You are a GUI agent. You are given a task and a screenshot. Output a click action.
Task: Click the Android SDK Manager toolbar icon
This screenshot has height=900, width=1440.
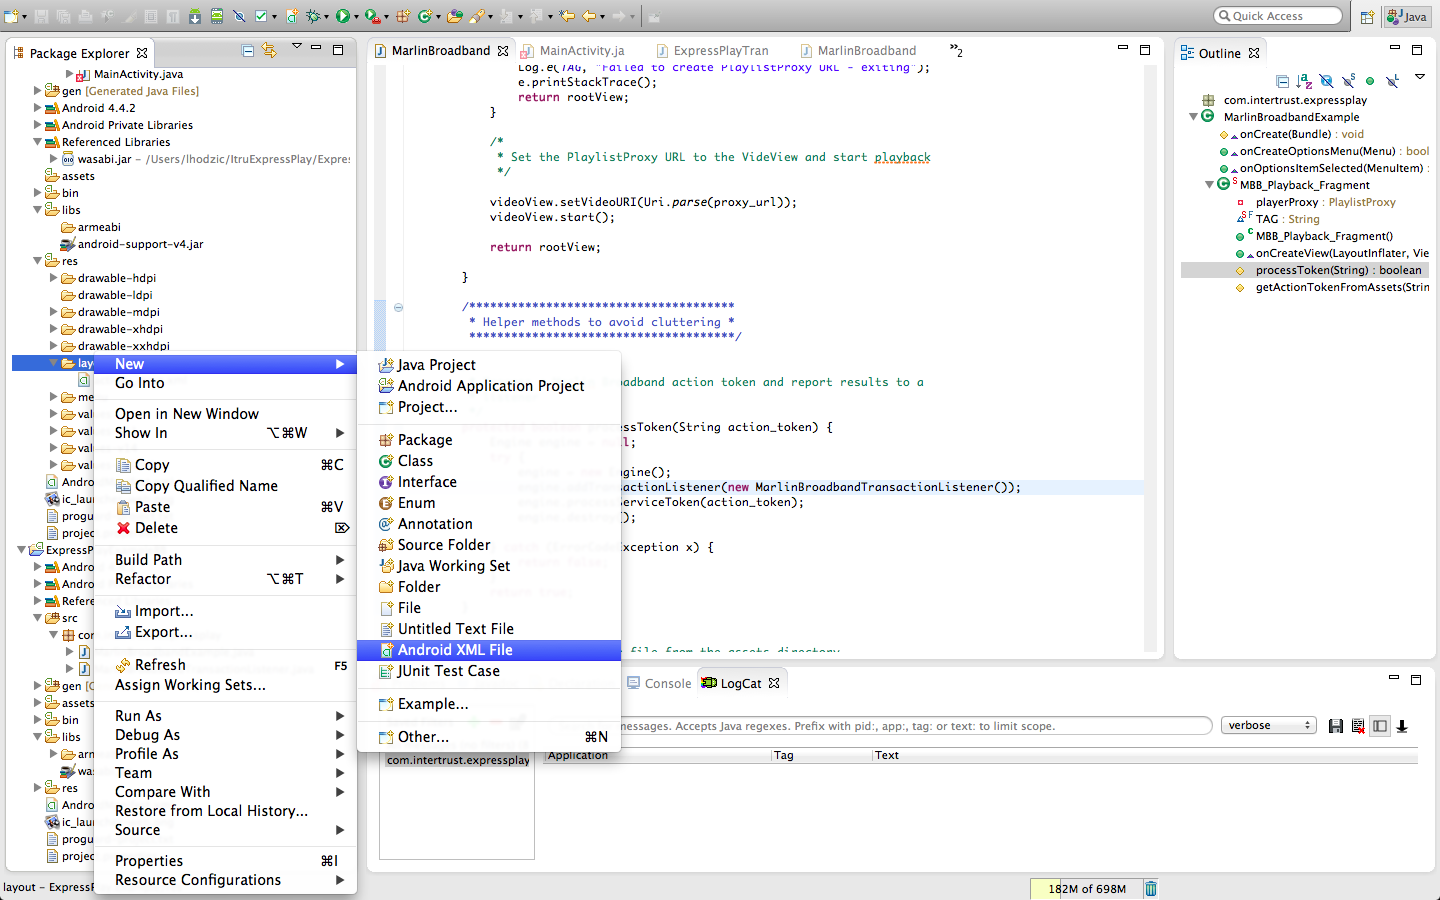(195, 16)
